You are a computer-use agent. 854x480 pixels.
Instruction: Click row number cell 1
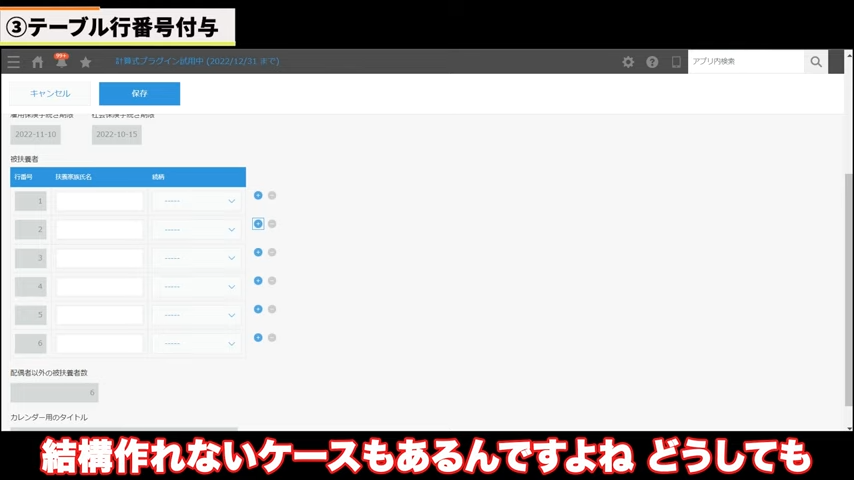click(x=30, y=201)
